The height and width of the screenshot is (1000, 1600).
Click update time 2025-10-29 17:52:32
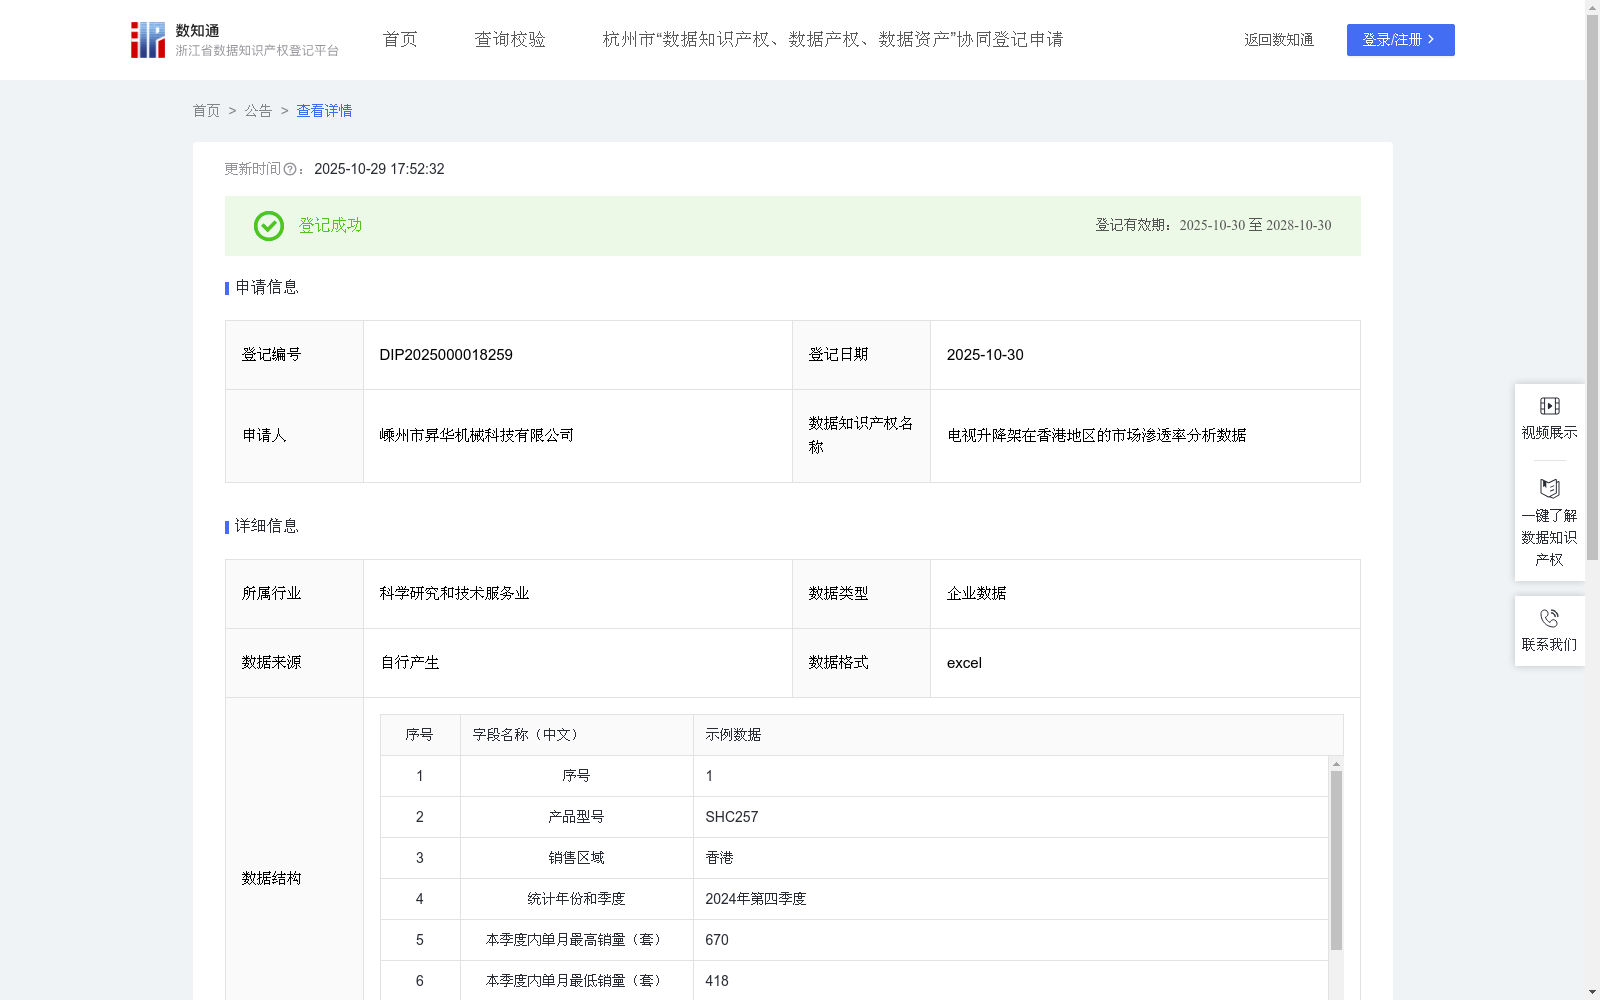click(x=379, y=169)
